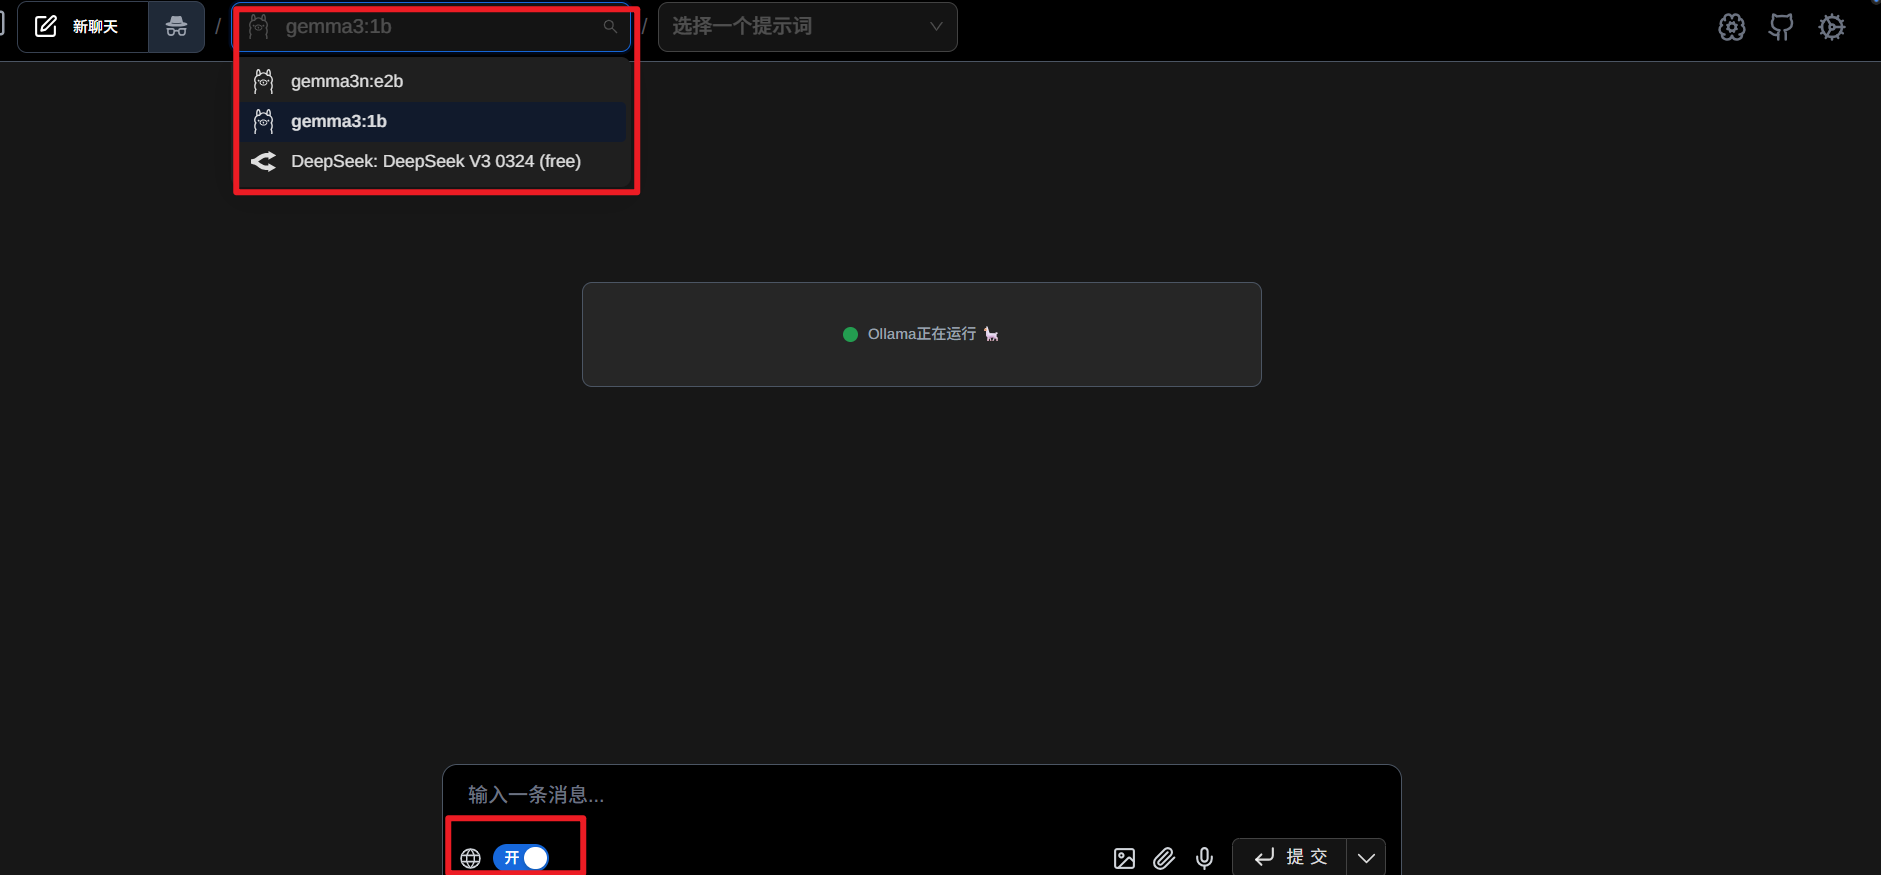Viewport: 1881px width, 875px height.
Task: Open the GitHub repository icon
Action: [x=1781, y=27]
